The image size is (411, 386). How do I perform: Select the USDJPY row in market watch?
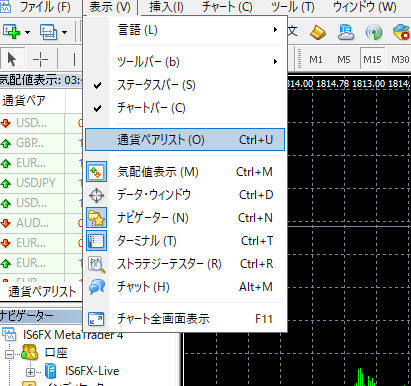[41, 183]
